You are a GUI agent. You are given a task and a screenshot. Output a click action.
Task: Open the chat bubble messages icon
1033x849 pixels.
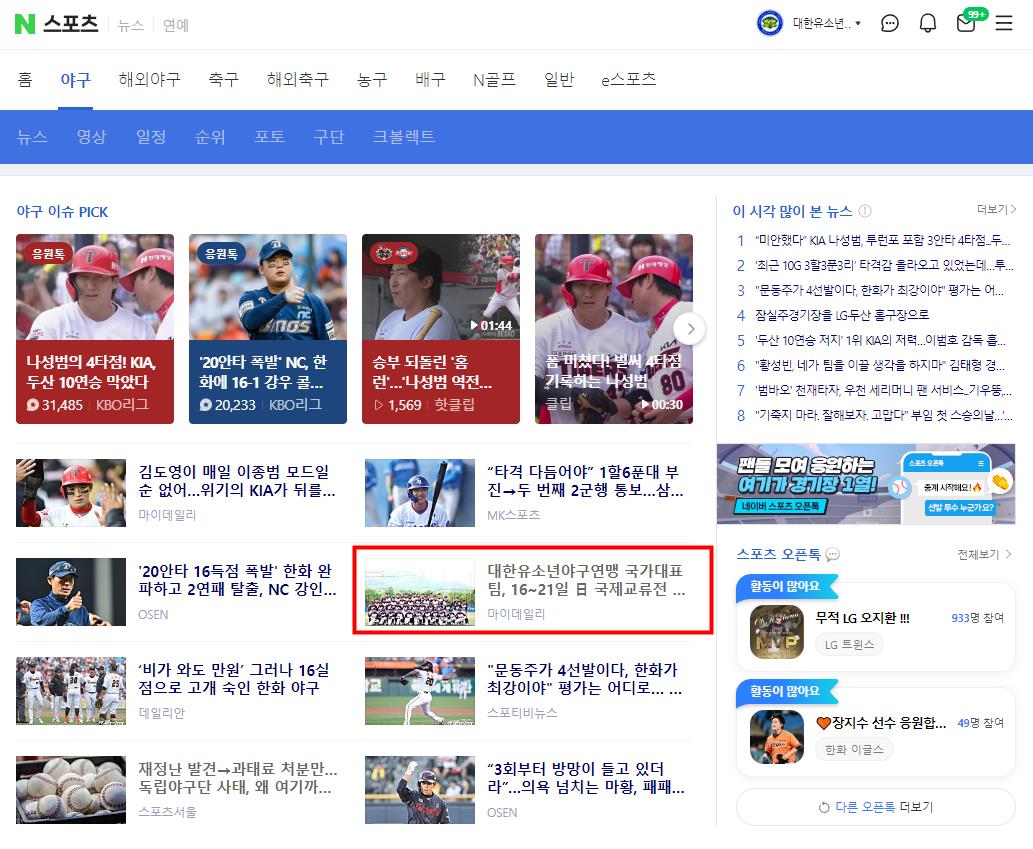pyautogui.click(x=889, y=24)
